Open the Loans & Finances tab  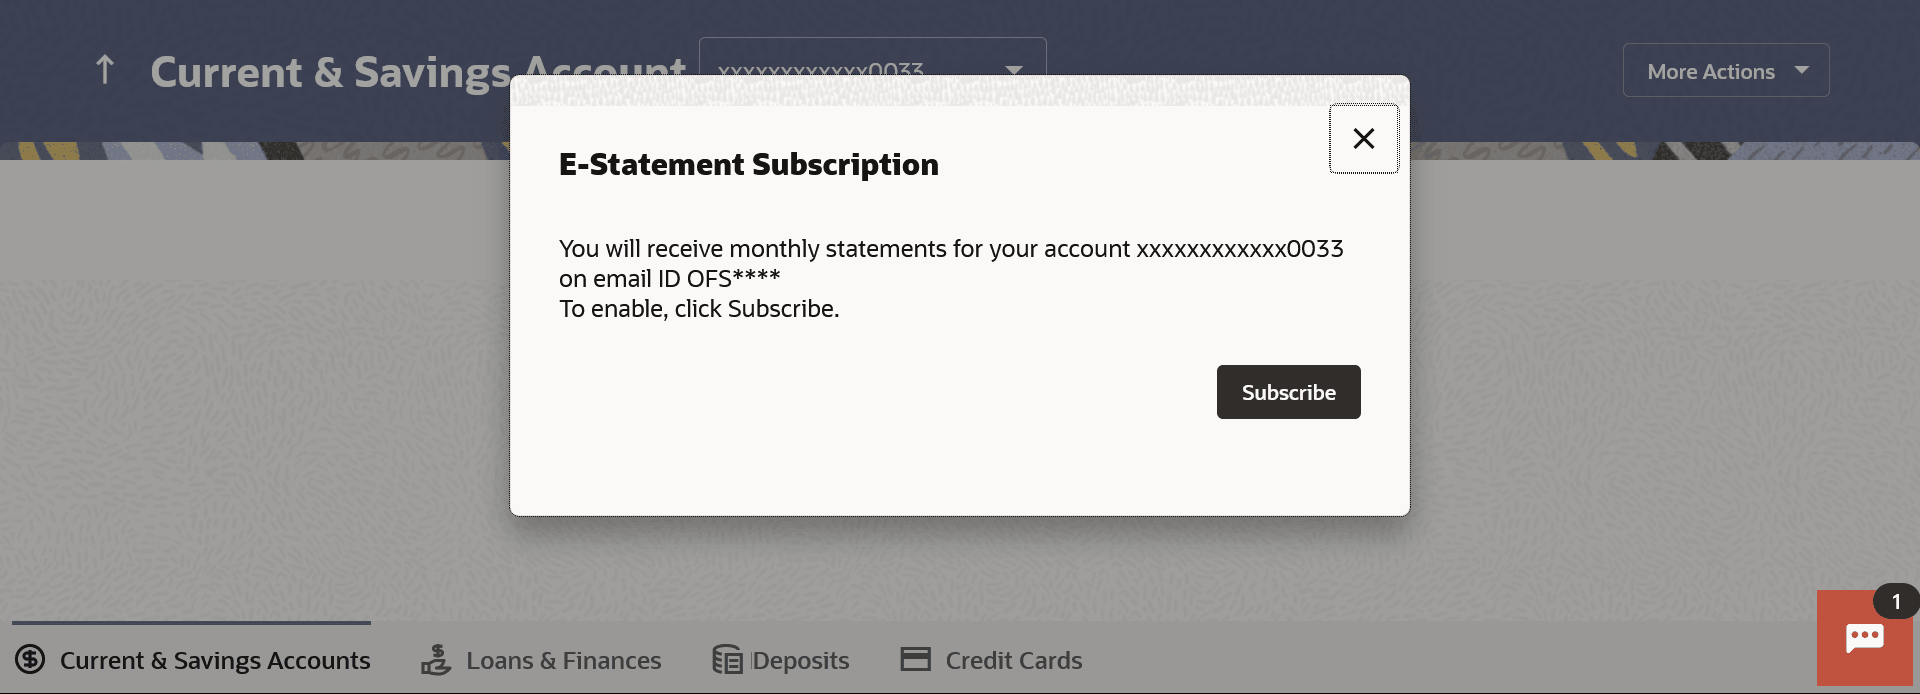[563, 661]
